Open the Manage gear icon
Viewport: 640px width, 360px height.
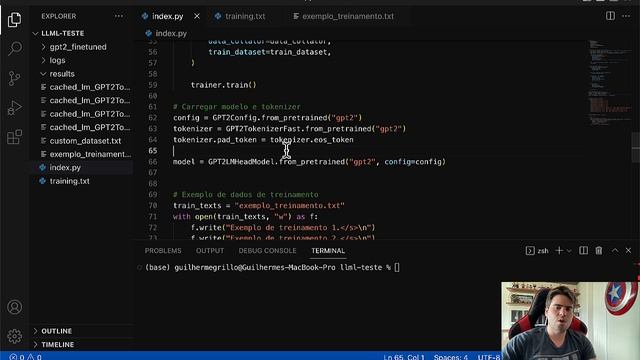(15, 336)
